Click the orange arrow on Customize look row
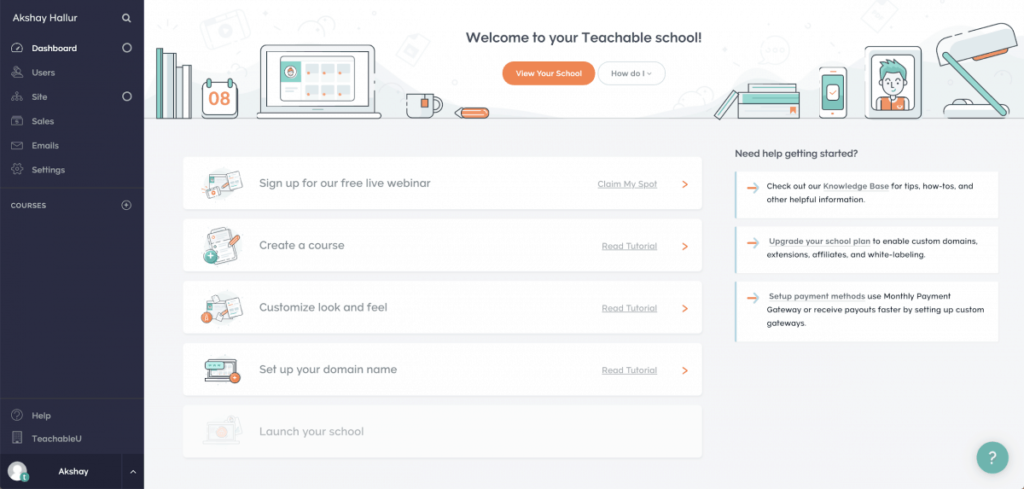The width and height of the screenshot is (1024, 489). coord(685,308)
